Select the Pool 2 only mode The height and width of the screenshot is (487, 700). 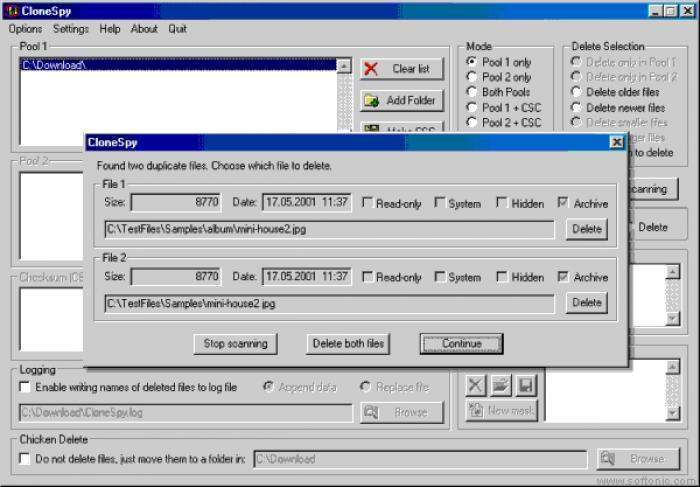click(x=472, y=77)
